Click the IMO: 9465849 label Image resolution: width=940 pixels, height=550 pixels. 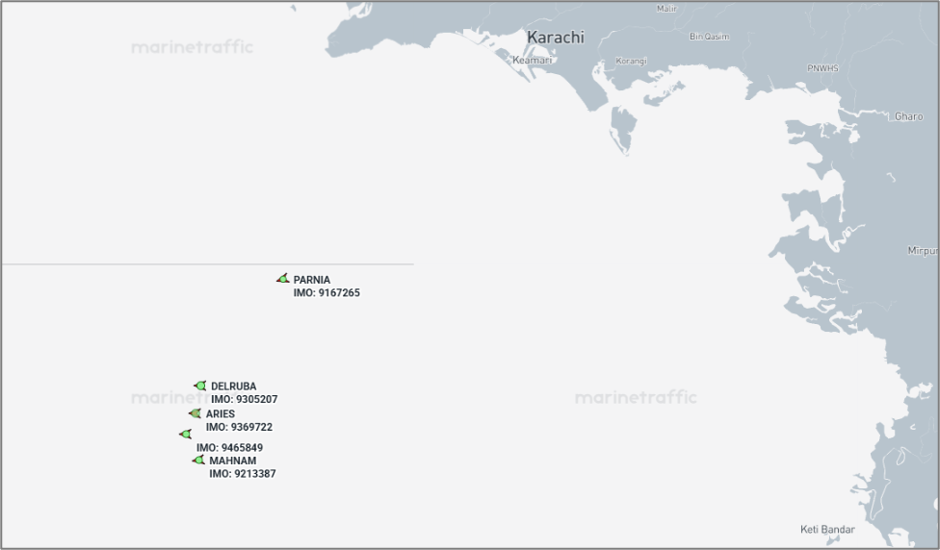coord(230,447)
